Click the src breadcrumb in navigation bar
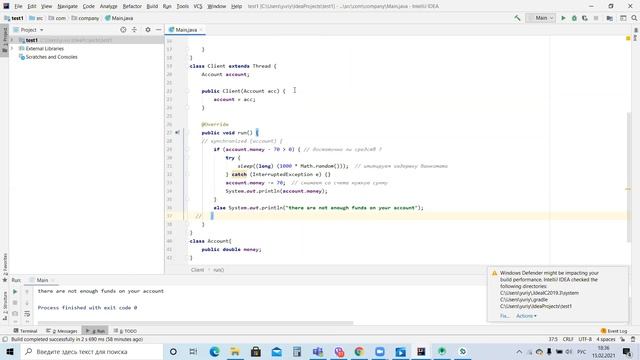This screenshot has height=360, width=640. point(36,18)
